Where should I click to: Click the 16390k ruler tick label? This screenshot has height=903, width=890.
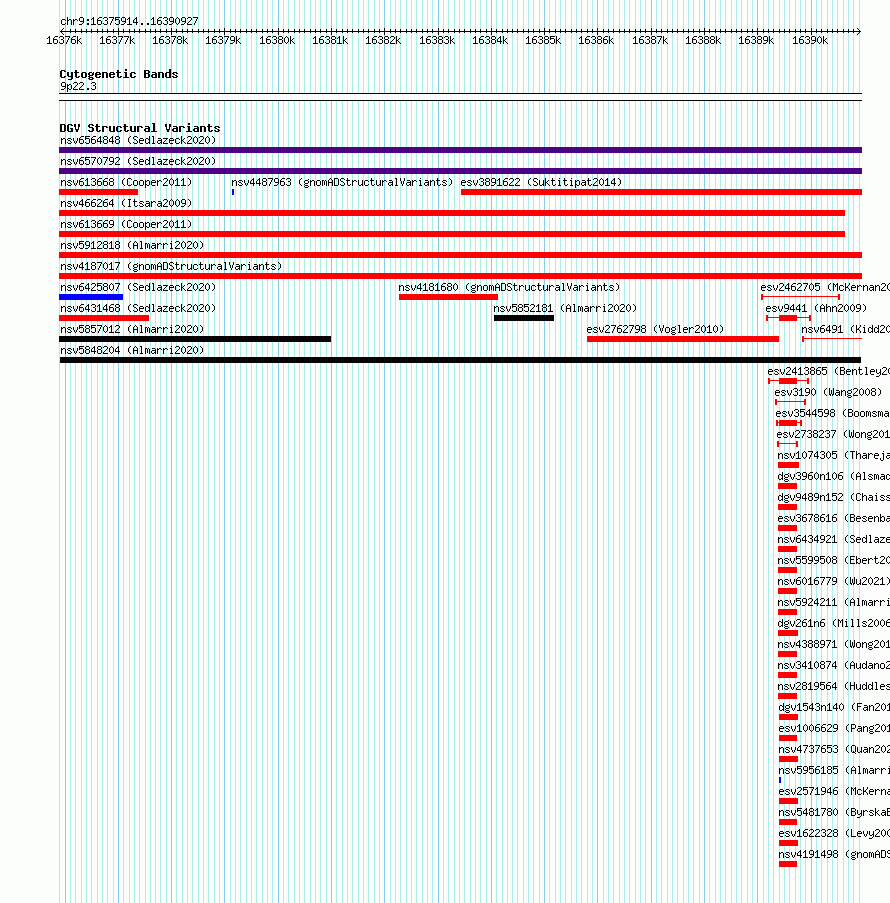(809, 40)
